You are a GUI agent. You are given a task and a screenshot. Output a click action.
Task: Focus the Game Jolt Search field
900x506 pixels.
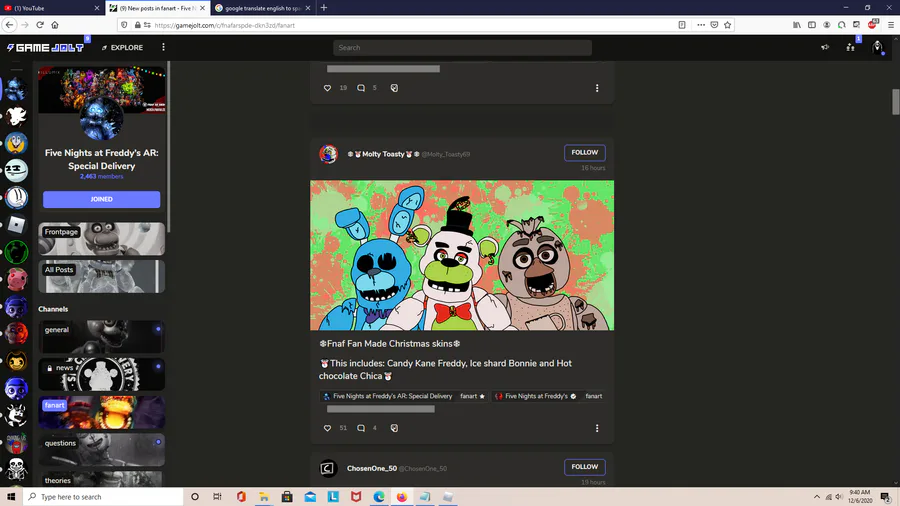click(462, 48)
